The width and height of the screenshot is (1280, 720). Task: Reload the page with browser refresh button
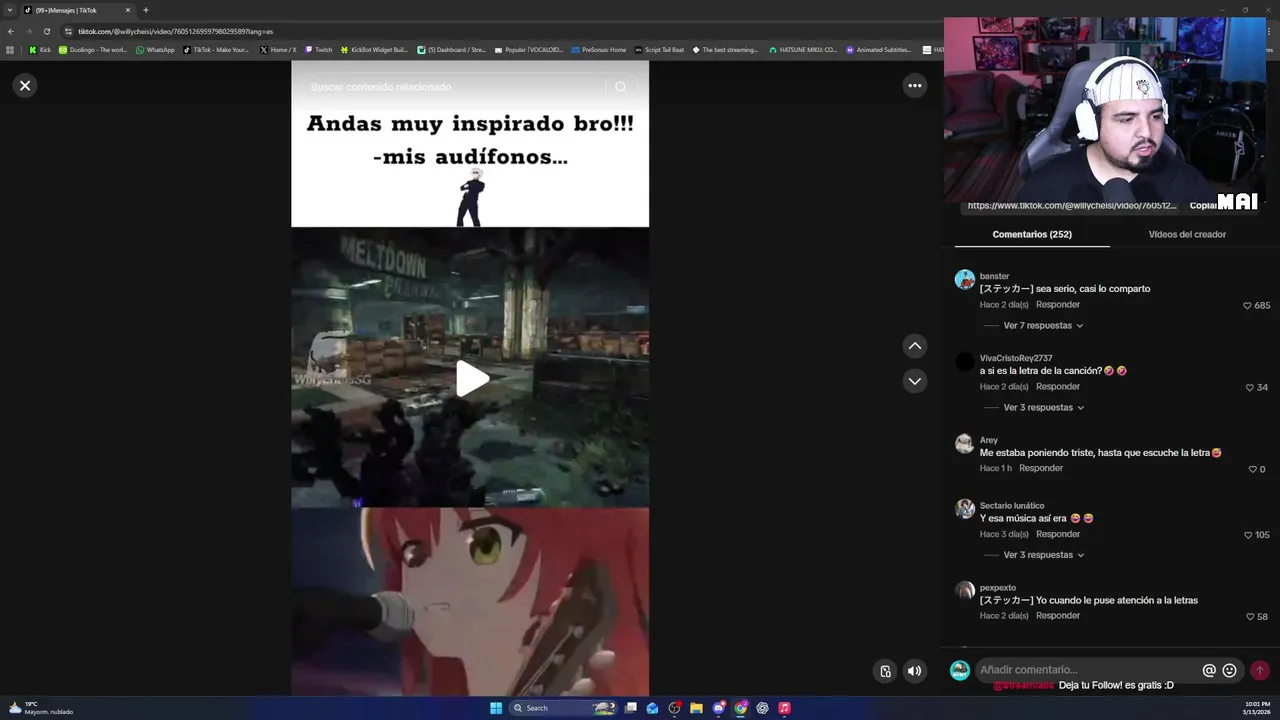pos(46,31)
